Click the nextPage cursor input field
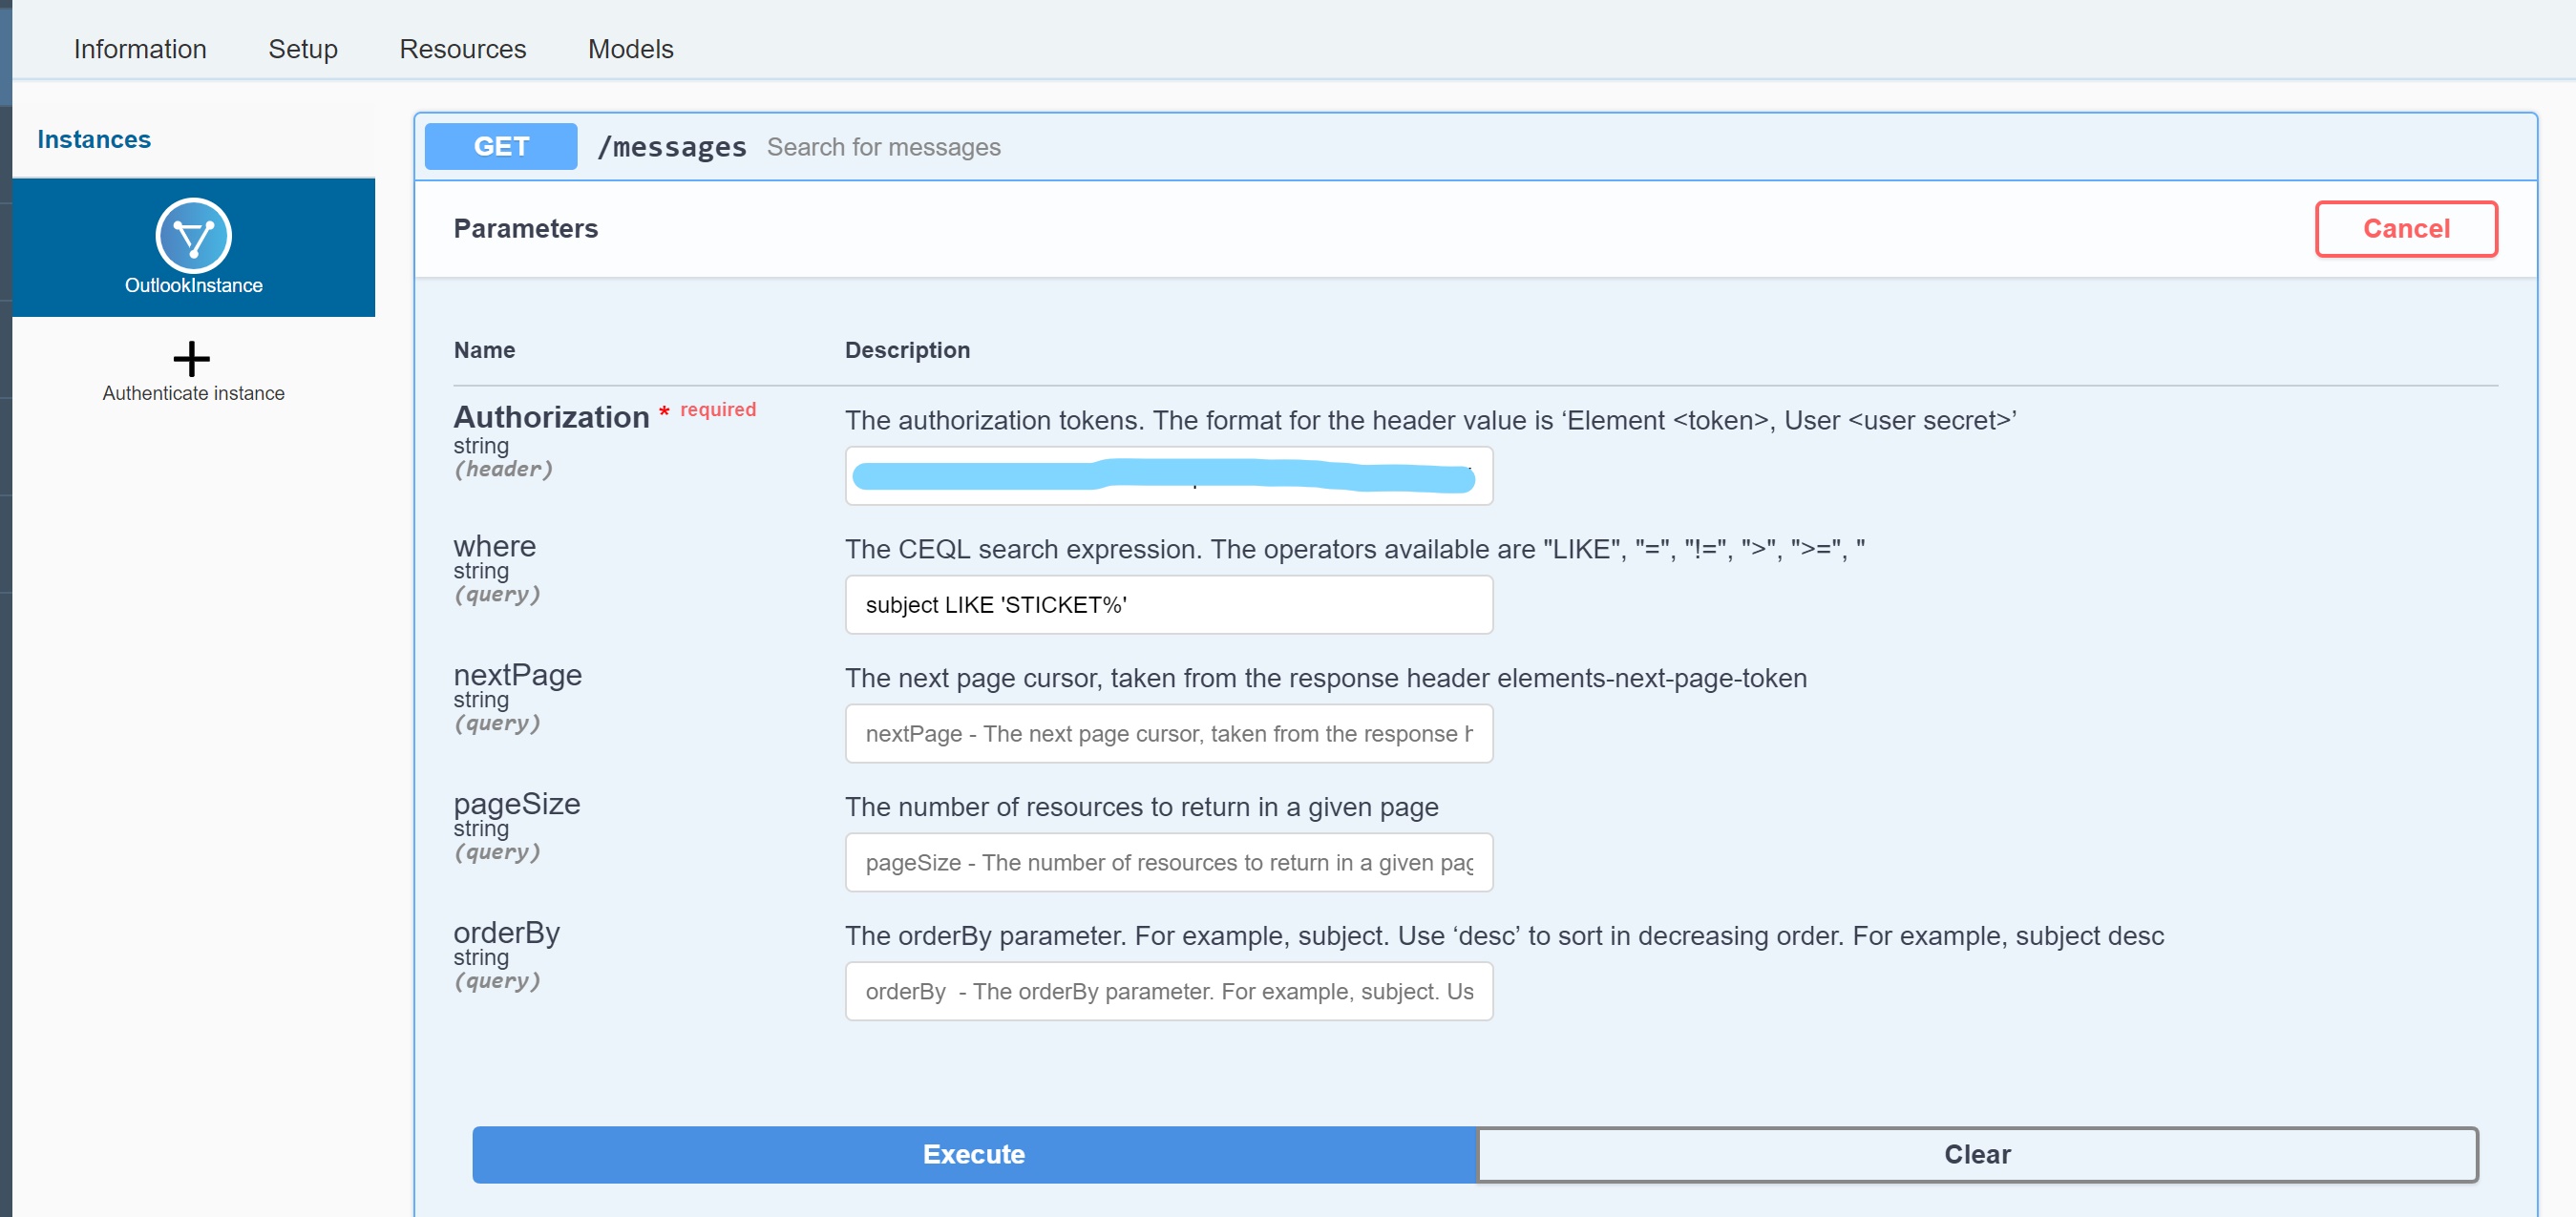 (x=1168, y=733)
